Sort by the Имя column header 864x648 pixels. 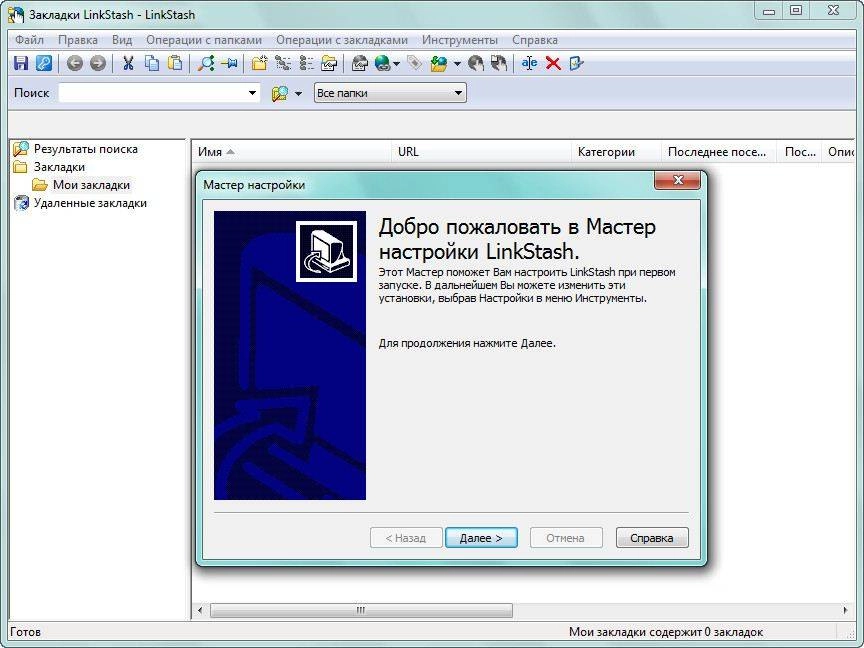click(x=292, y=152)
